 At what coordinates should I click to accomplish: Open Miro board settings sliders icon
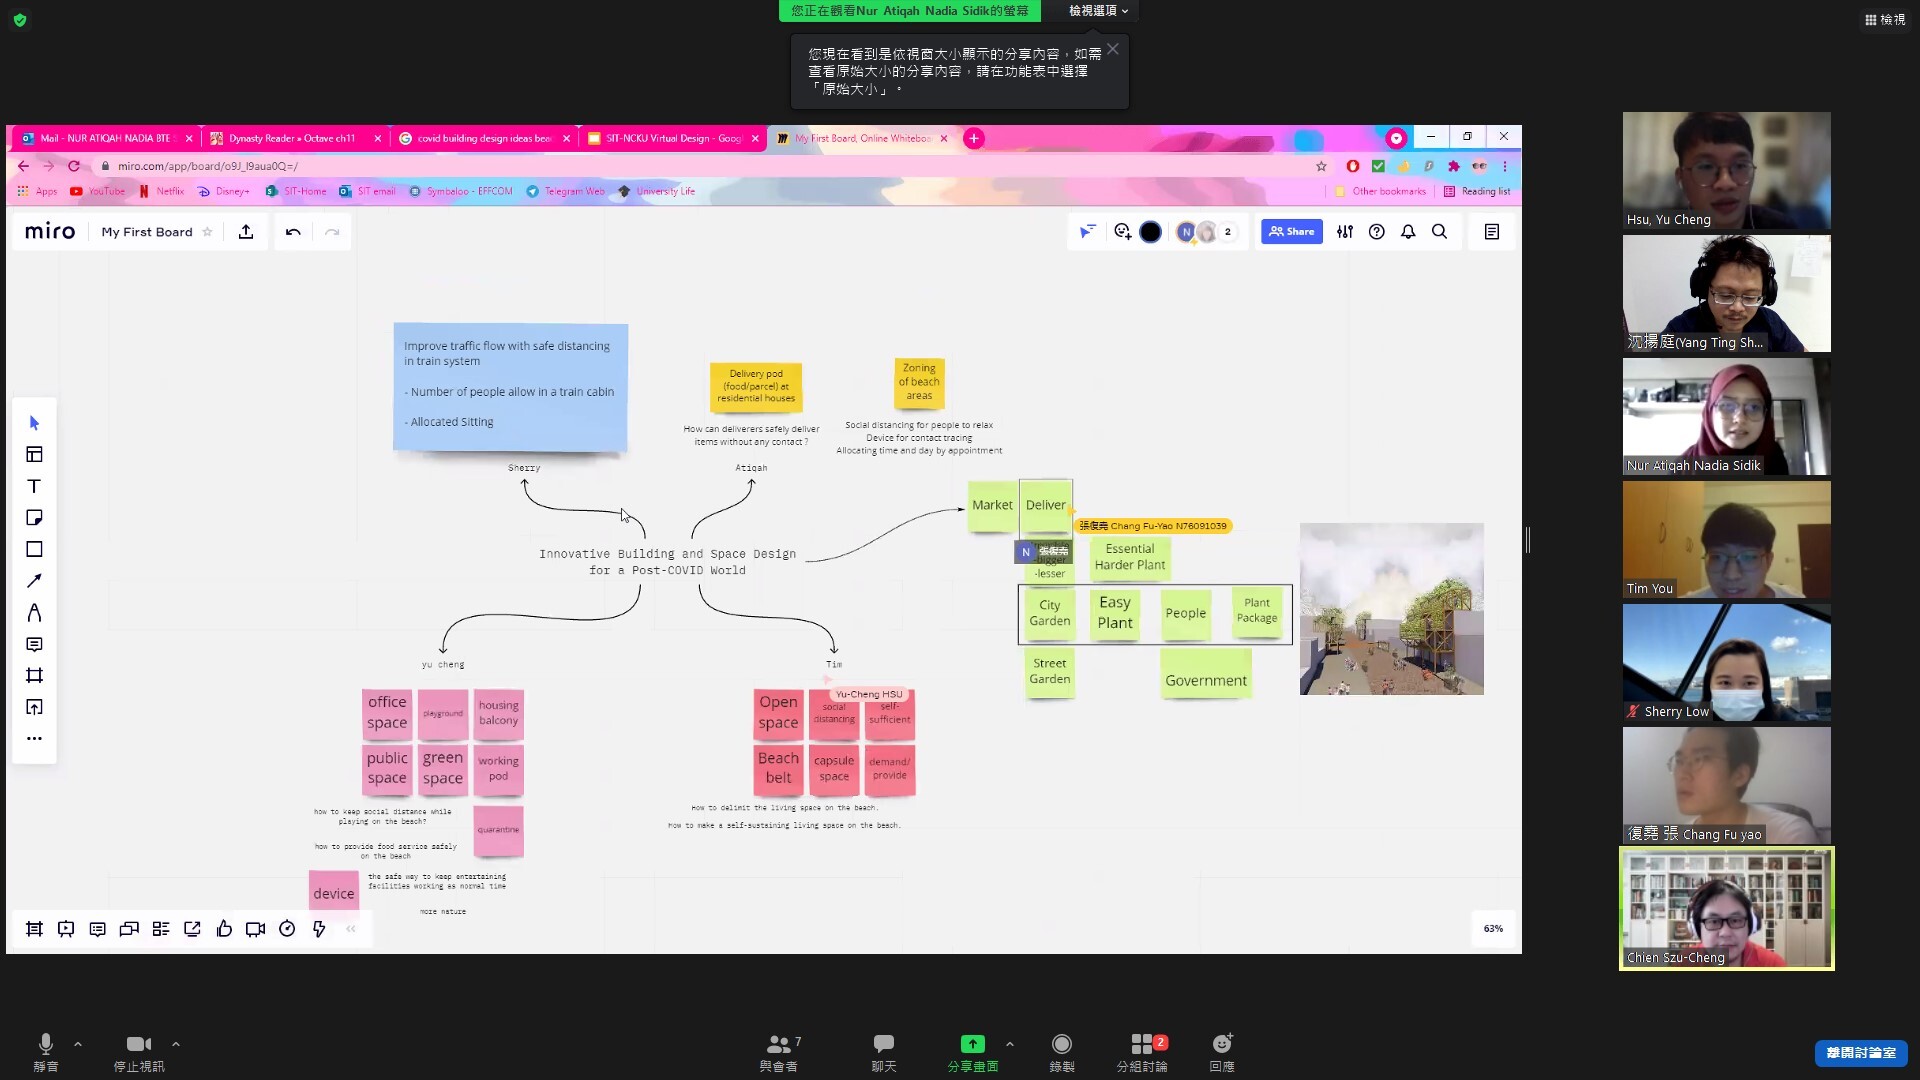1345,232
